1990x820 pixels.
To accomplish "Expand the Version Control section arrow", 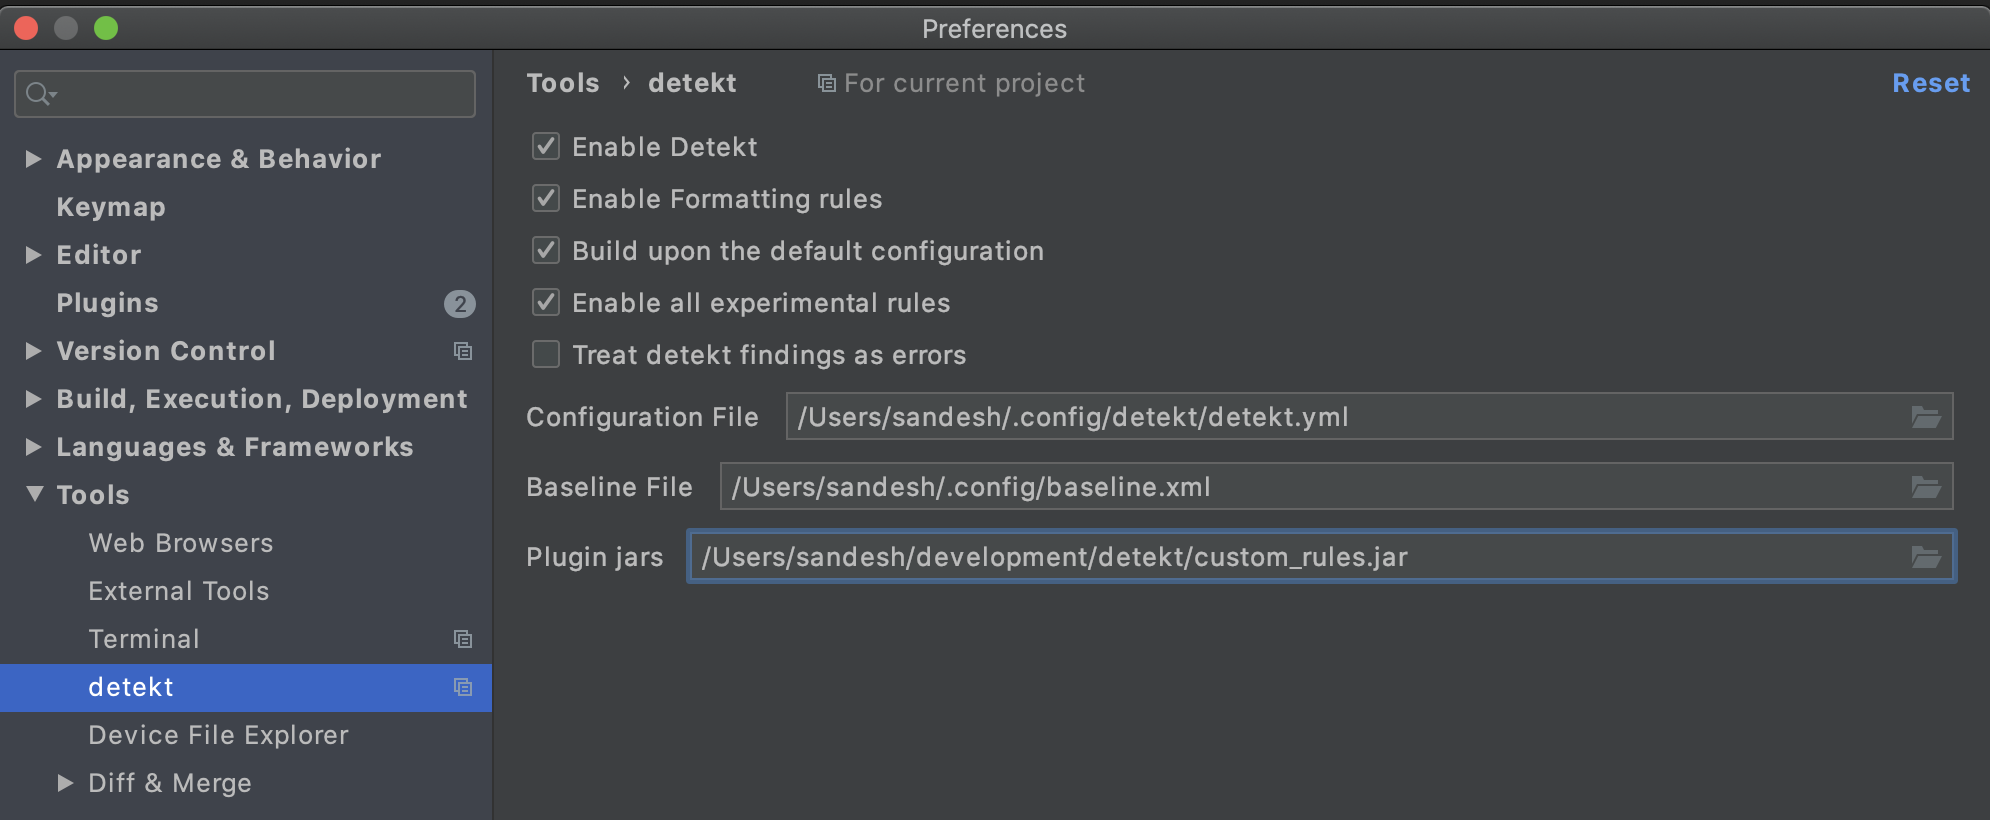I will coord(33,351).
